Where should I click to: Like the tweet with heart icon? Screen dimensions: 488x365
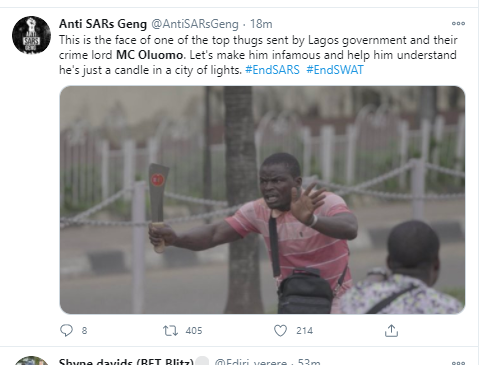280,331
